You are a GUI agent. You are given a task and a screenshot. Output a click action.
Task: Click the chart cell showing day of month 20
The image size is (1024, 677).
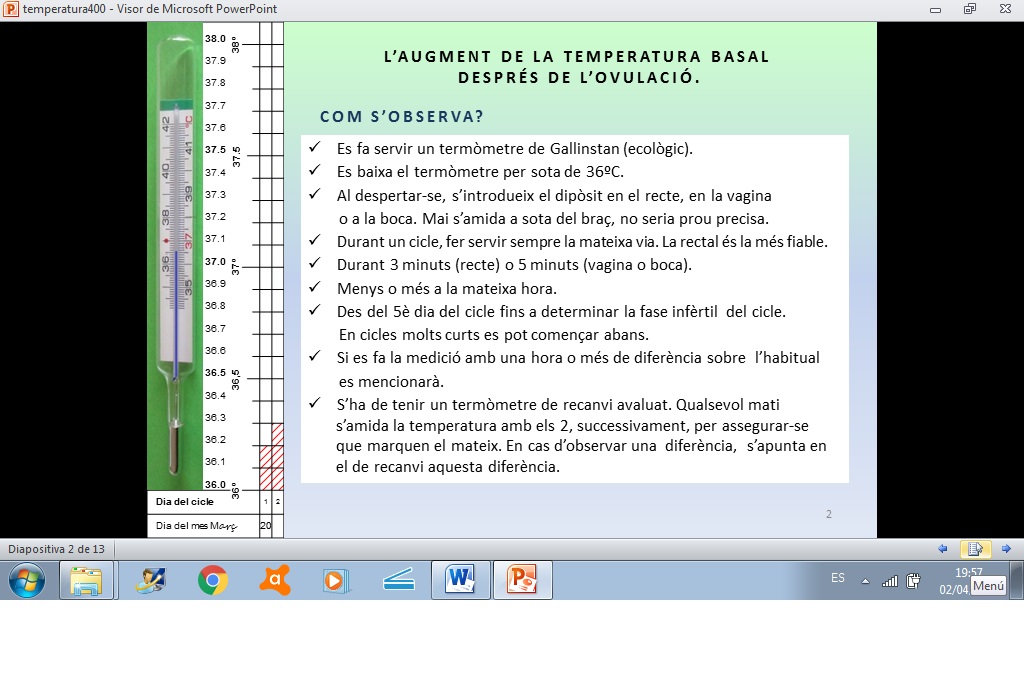point(266,526)
